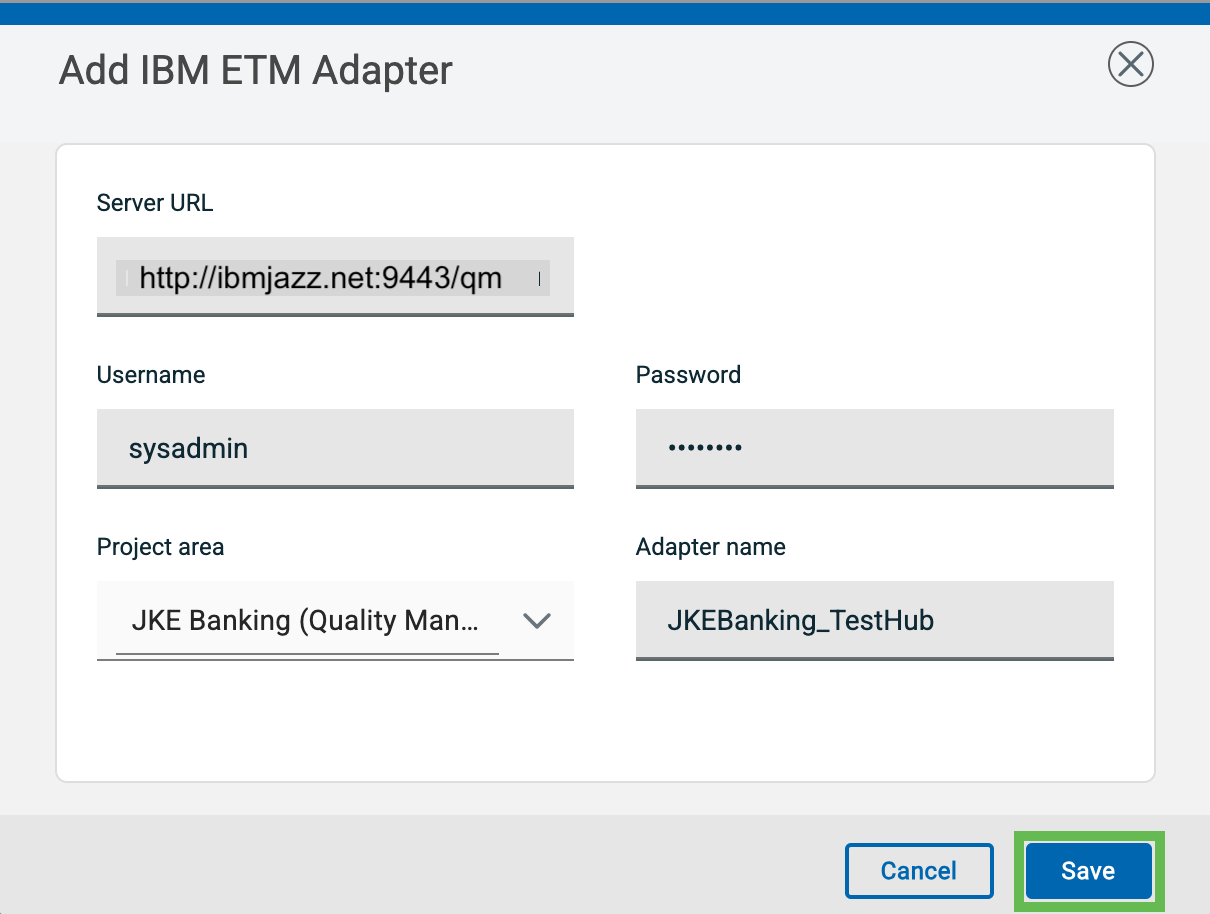The height and width of the screenshot is (914, 1210).
Task: Click the Password label text
Action: coord(688,375)
